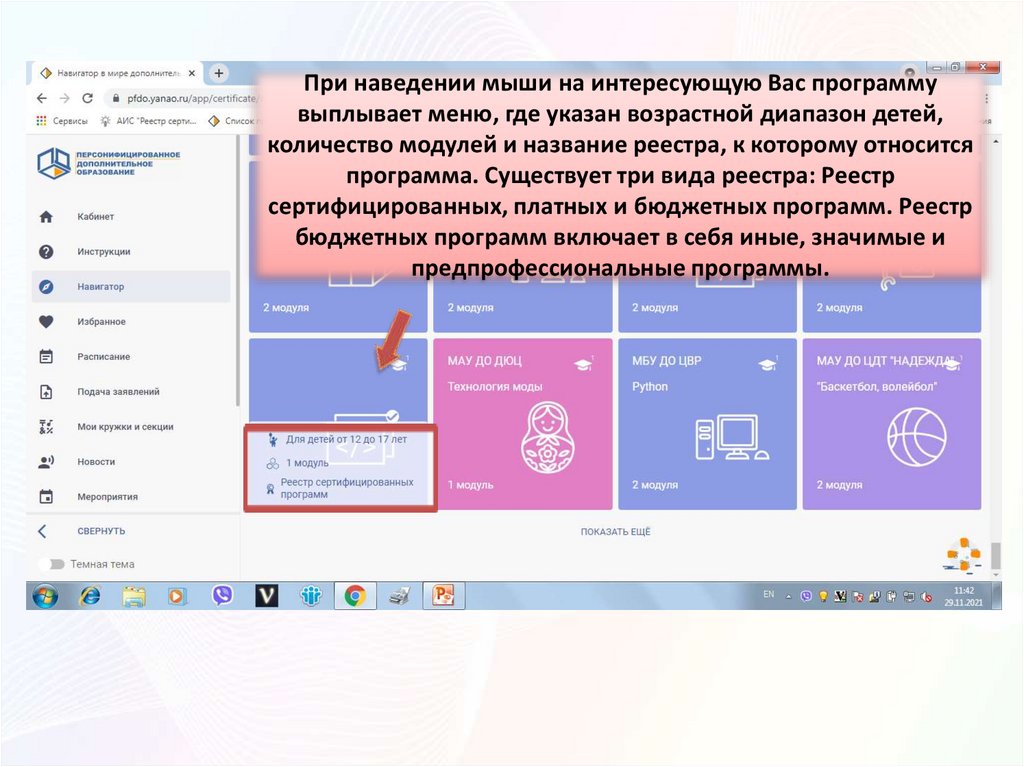
Task: Open Windows Explorer folder in taskbar
Action: coord(134,596)
